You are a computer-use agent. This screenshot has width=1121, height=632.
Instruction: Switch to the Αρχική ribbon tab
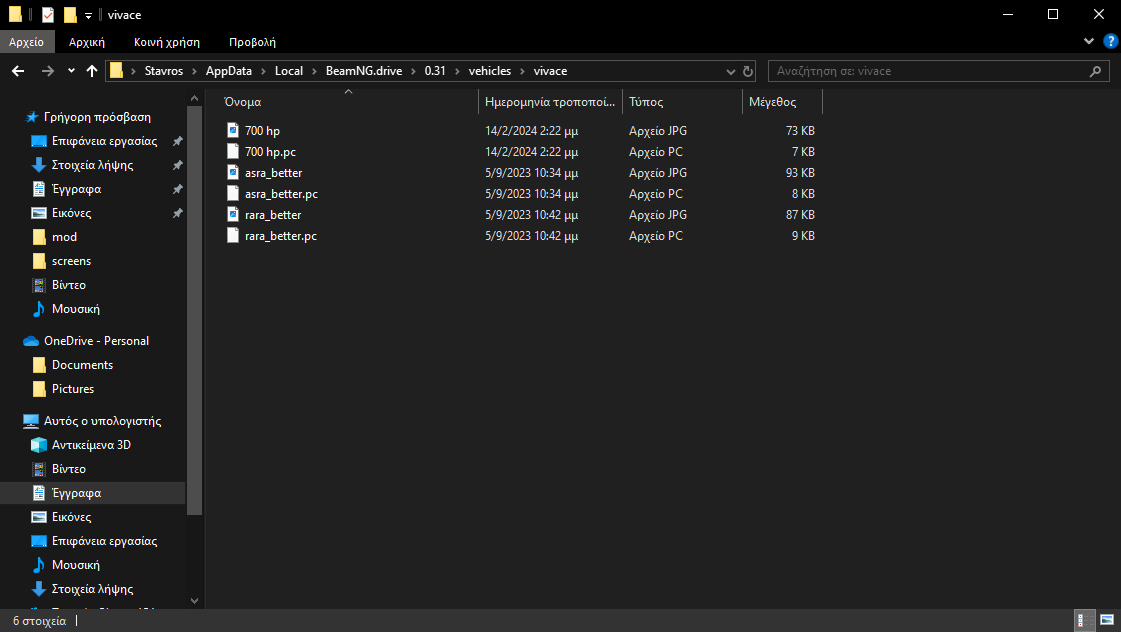[x=87, y=42]
